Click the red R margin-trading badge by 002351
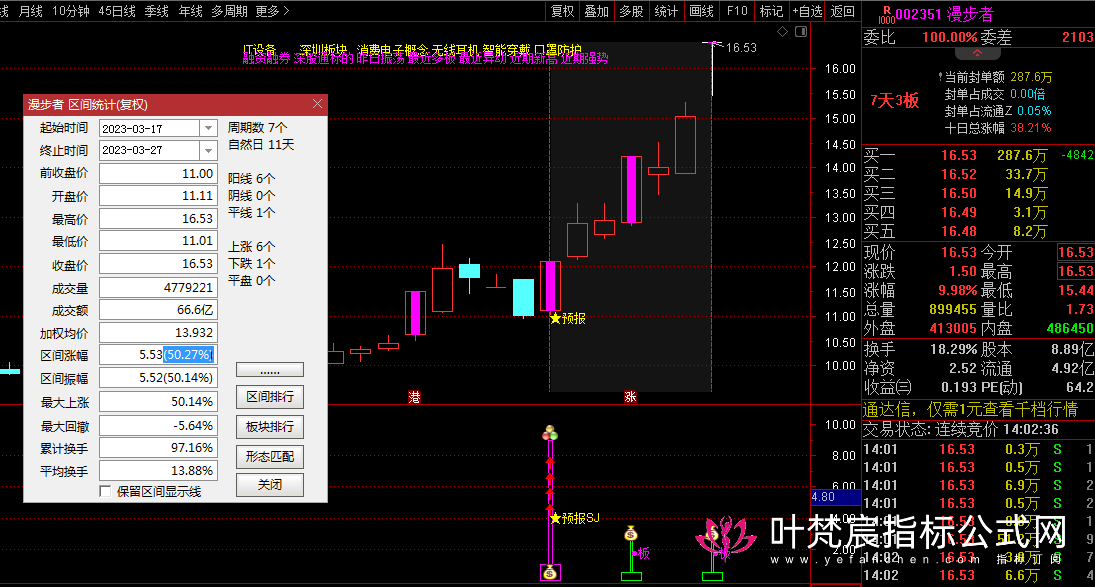 (x=886, y=14)
